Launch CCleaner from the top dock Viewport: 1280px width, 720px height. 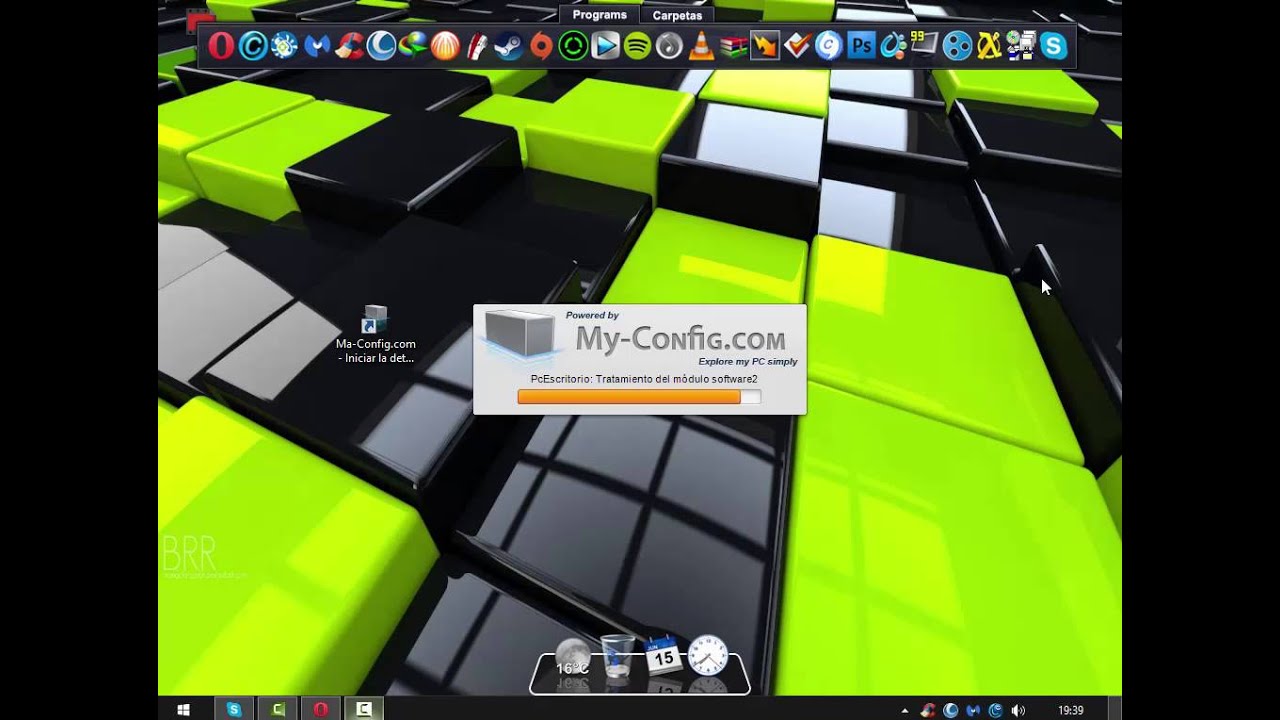tap(349, 46)
